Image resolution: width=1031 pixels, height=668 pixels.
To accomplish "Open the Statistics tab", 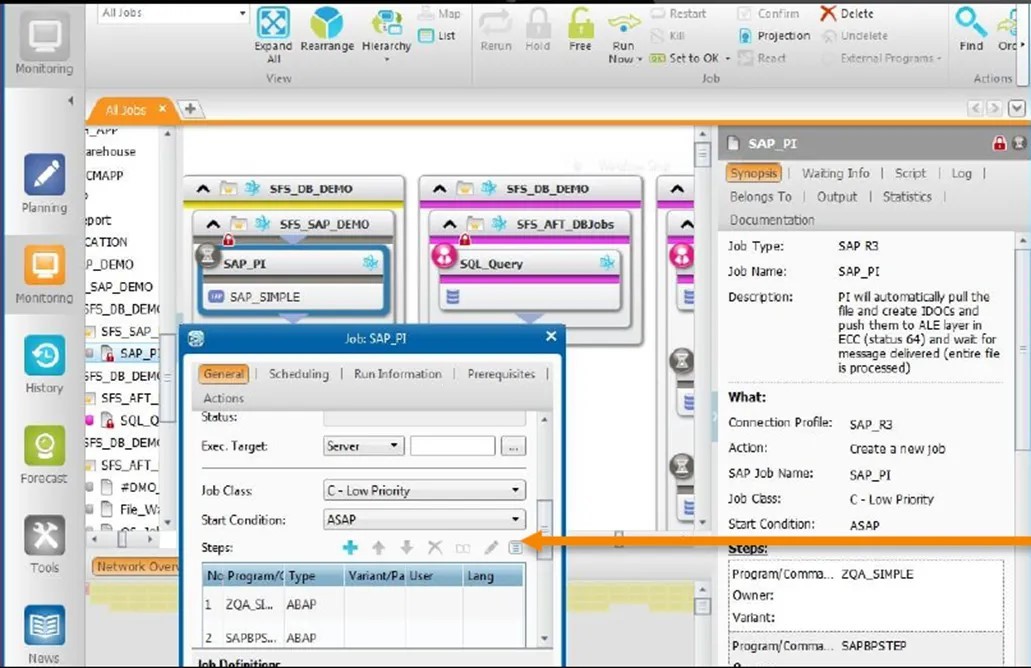I will 907,197.
